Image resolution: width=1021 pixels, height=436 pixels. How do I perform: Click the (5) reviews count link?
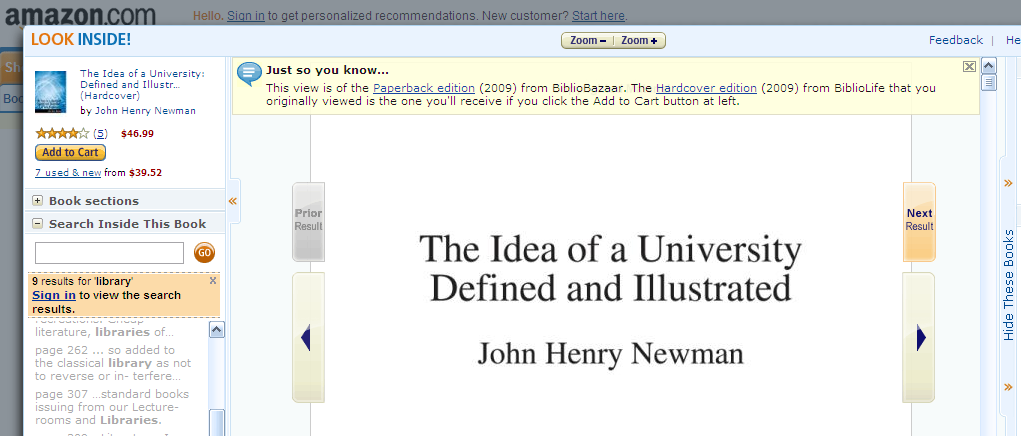[100, 133]
